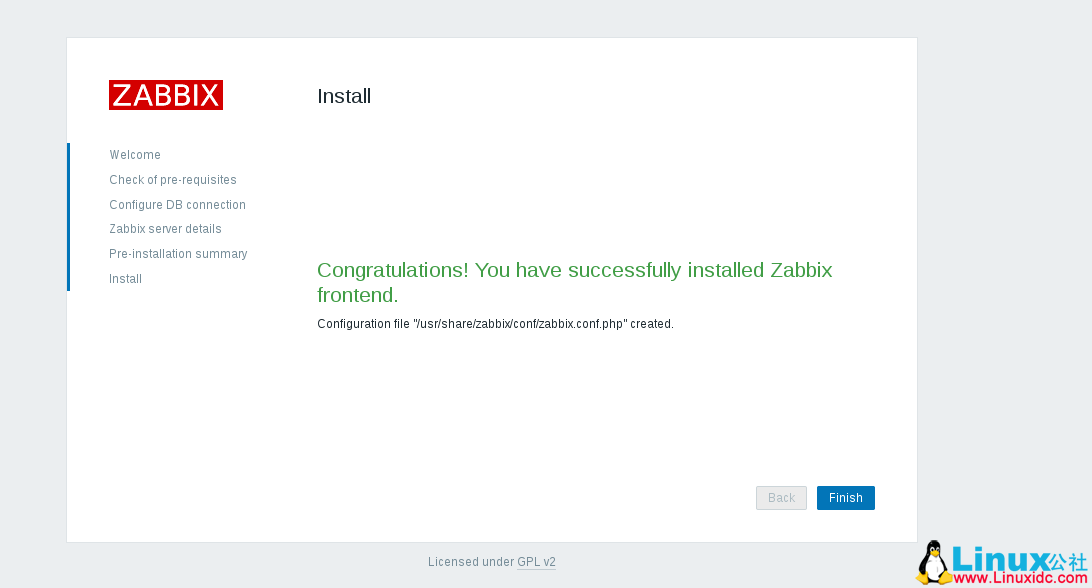1092x588 pixels.
Task: Click the blue step progress bar
Action: pyautogui.click(x=68, y=217)
